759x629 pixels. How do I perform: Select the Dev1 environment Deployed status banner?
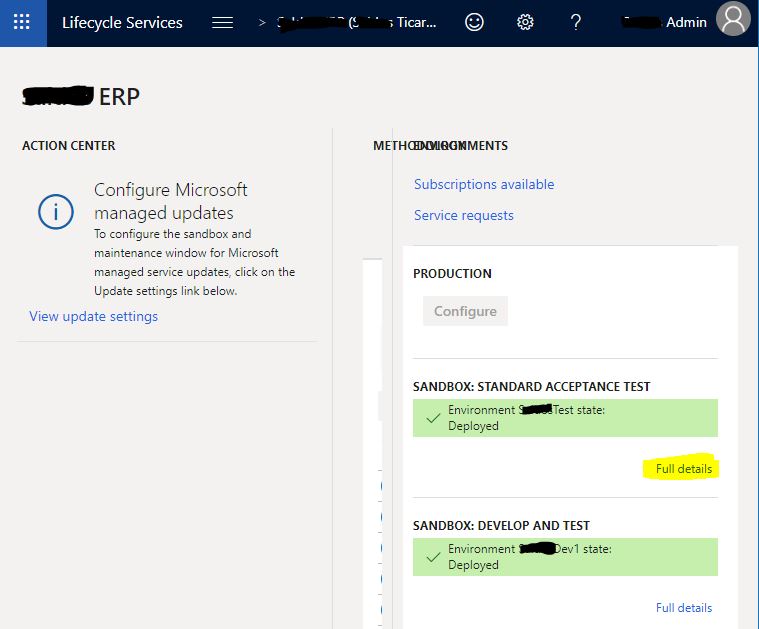tap(565, 557)
